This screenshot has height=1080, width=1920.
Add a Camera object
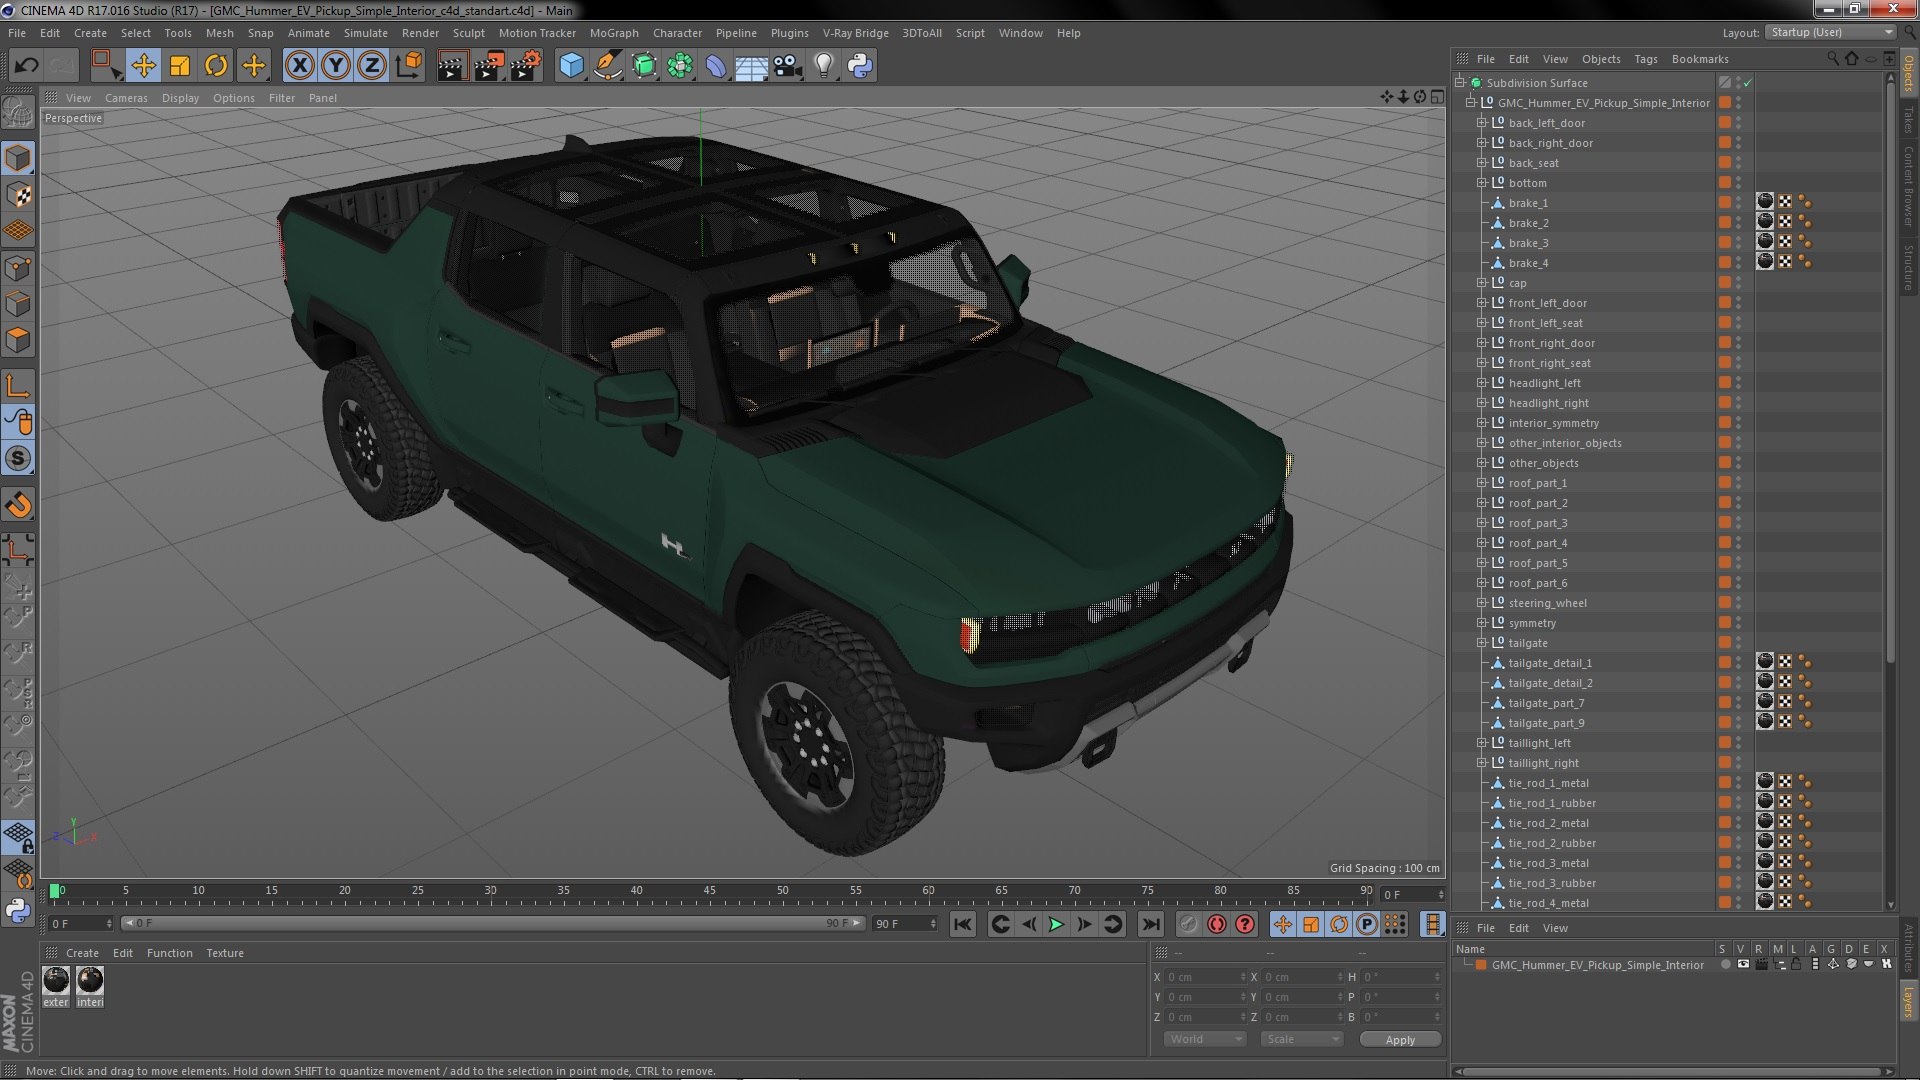pyautogui.click(x=787, y=66)
